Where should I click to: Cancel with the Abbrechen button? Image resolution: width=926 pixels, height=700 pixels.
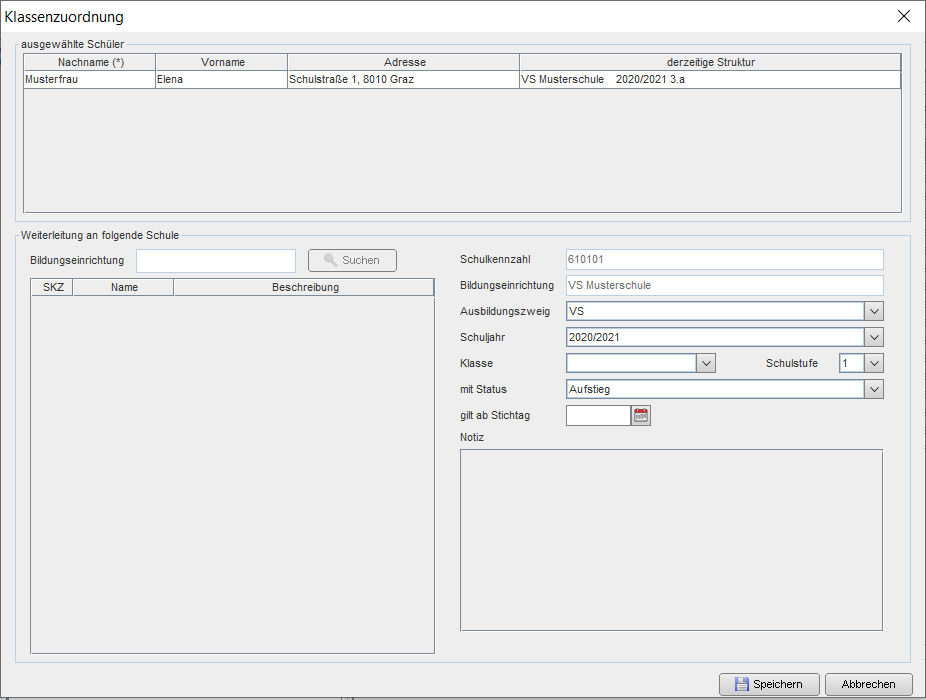(868, 684)
